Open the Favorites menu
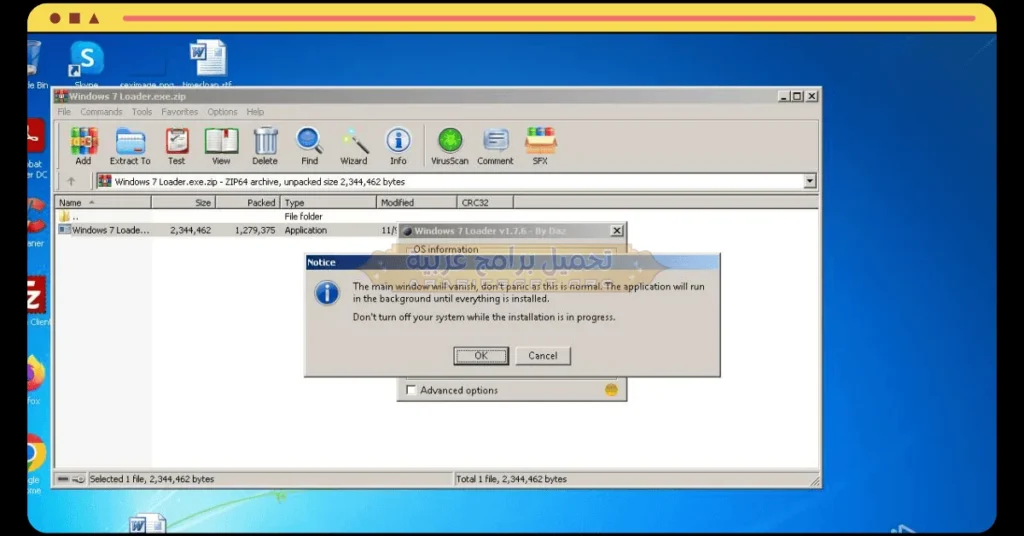 pos(180,112)
